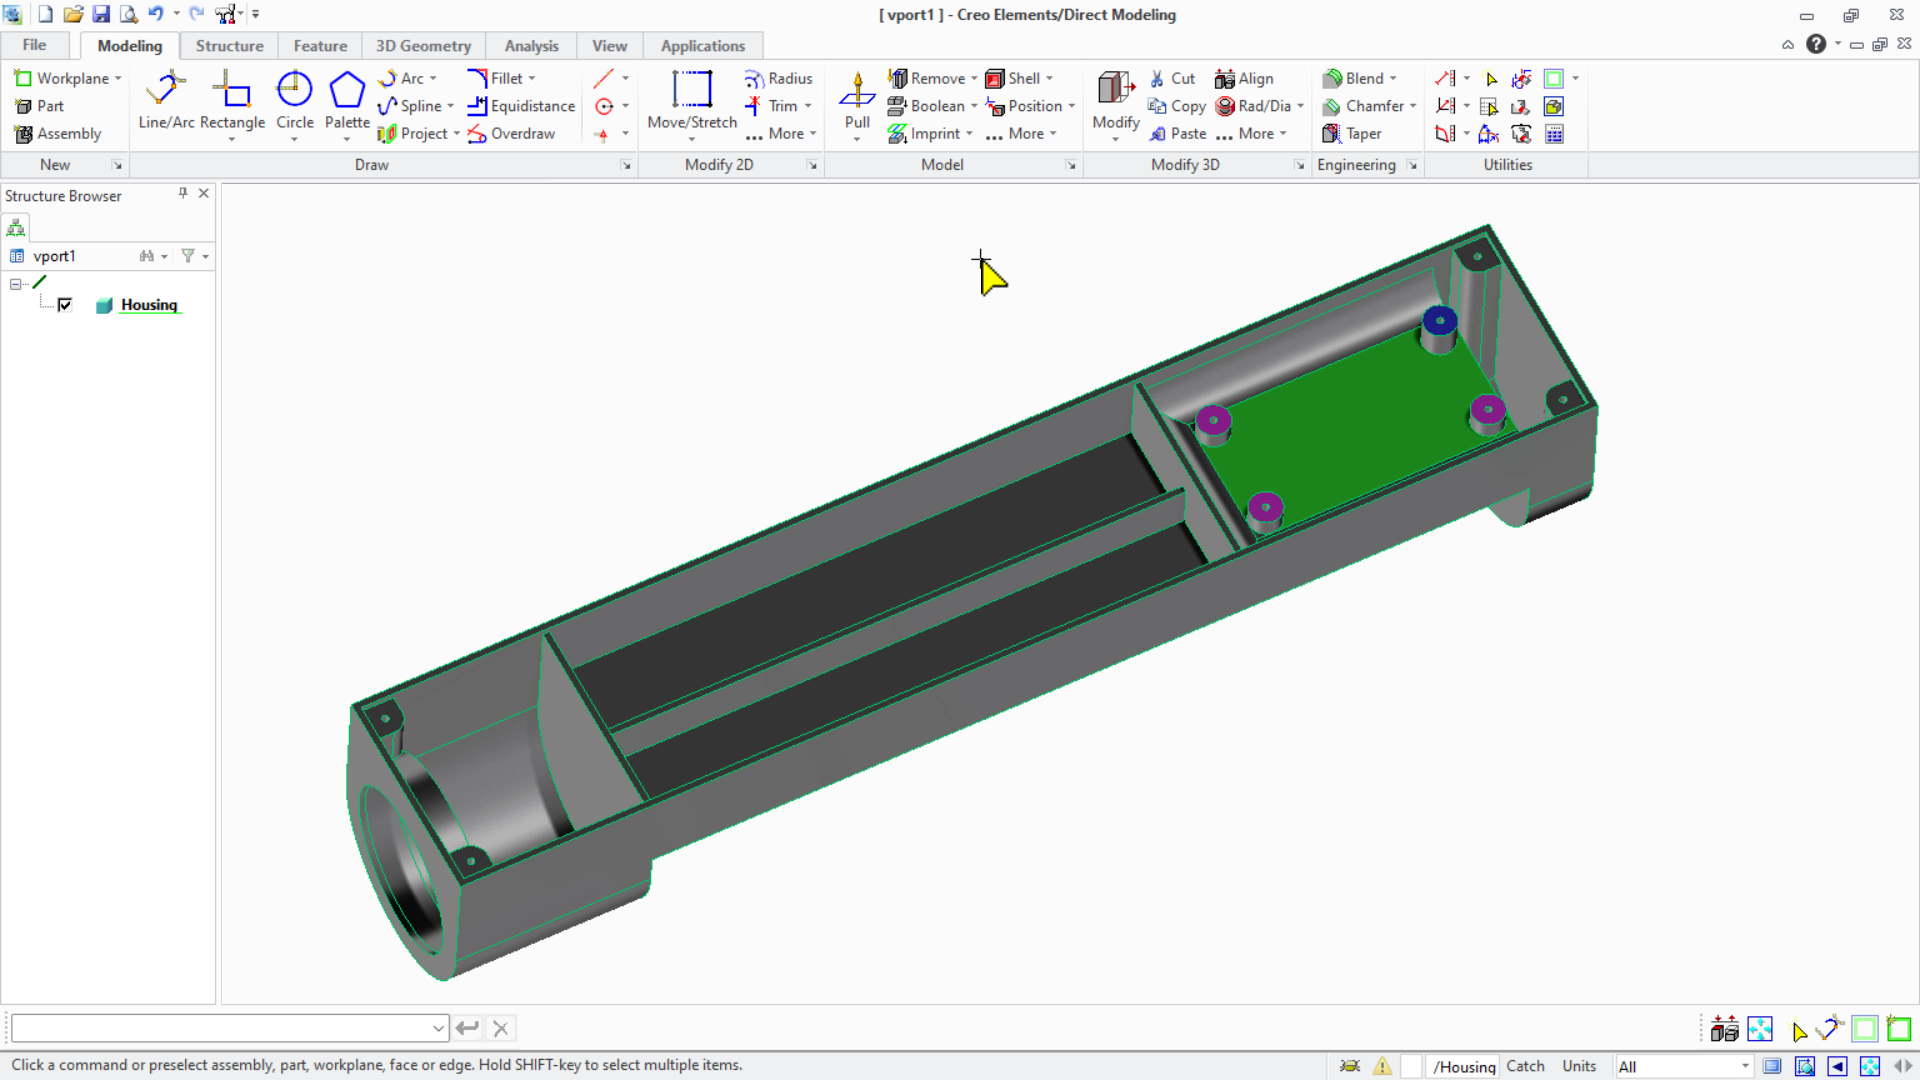Close the Structure Browser panel

(204, 193)
